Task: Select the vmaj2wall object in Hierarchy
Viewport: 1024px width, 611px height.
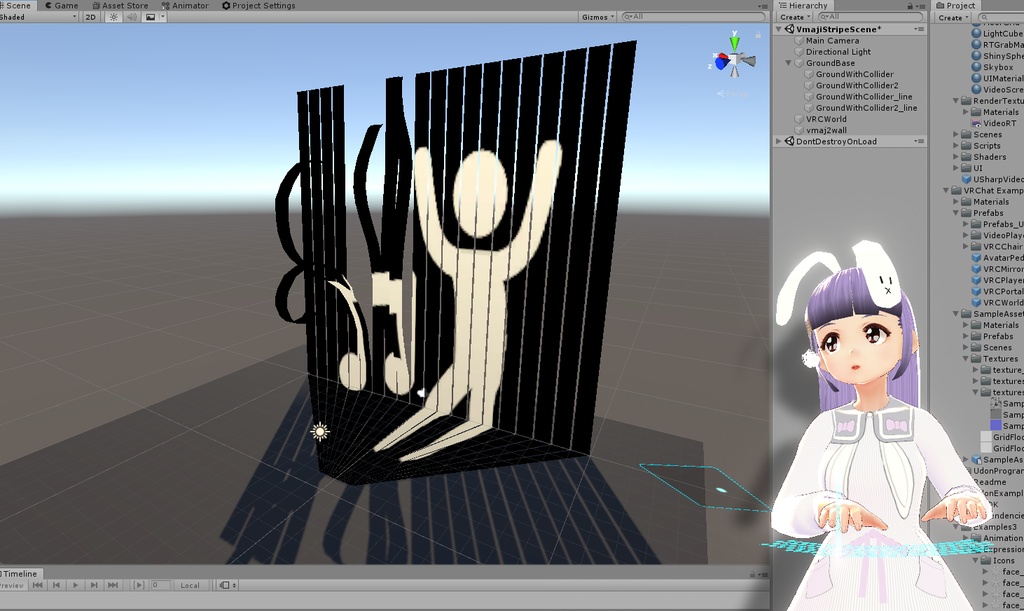Action: (x=827, y=130)
